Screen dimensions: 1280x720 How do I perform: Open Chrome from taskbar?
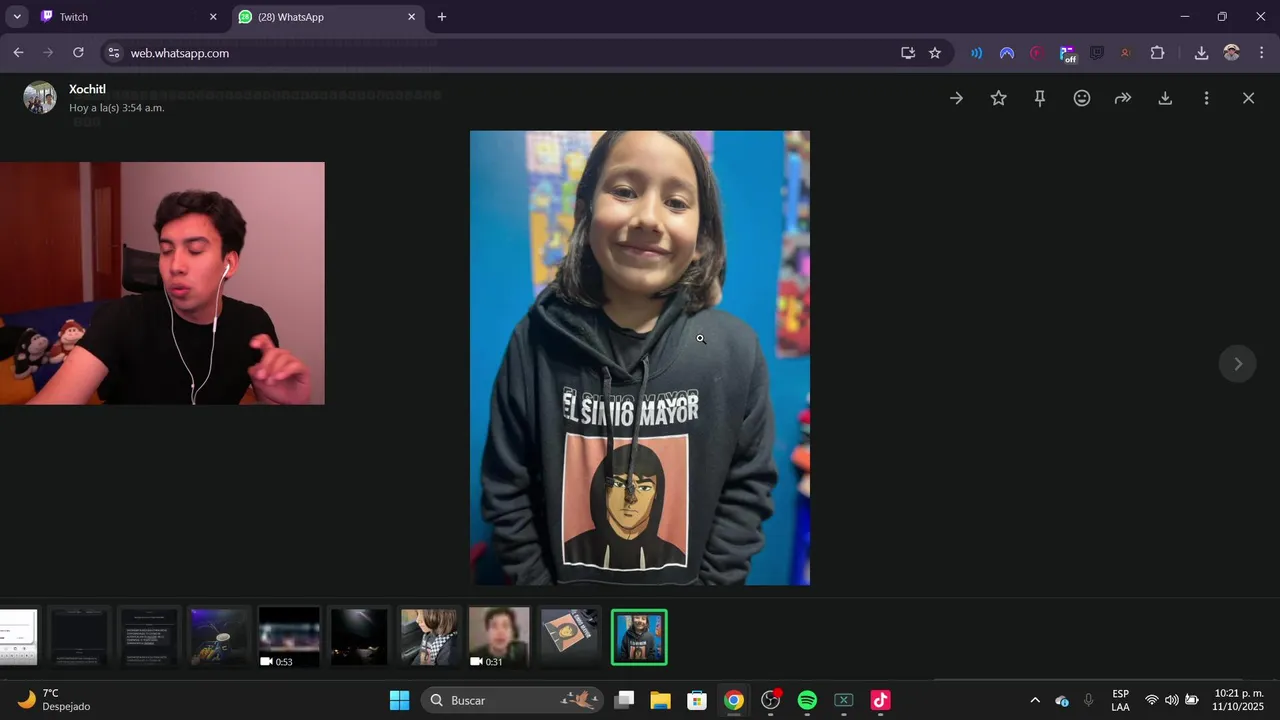click(734, 700)
